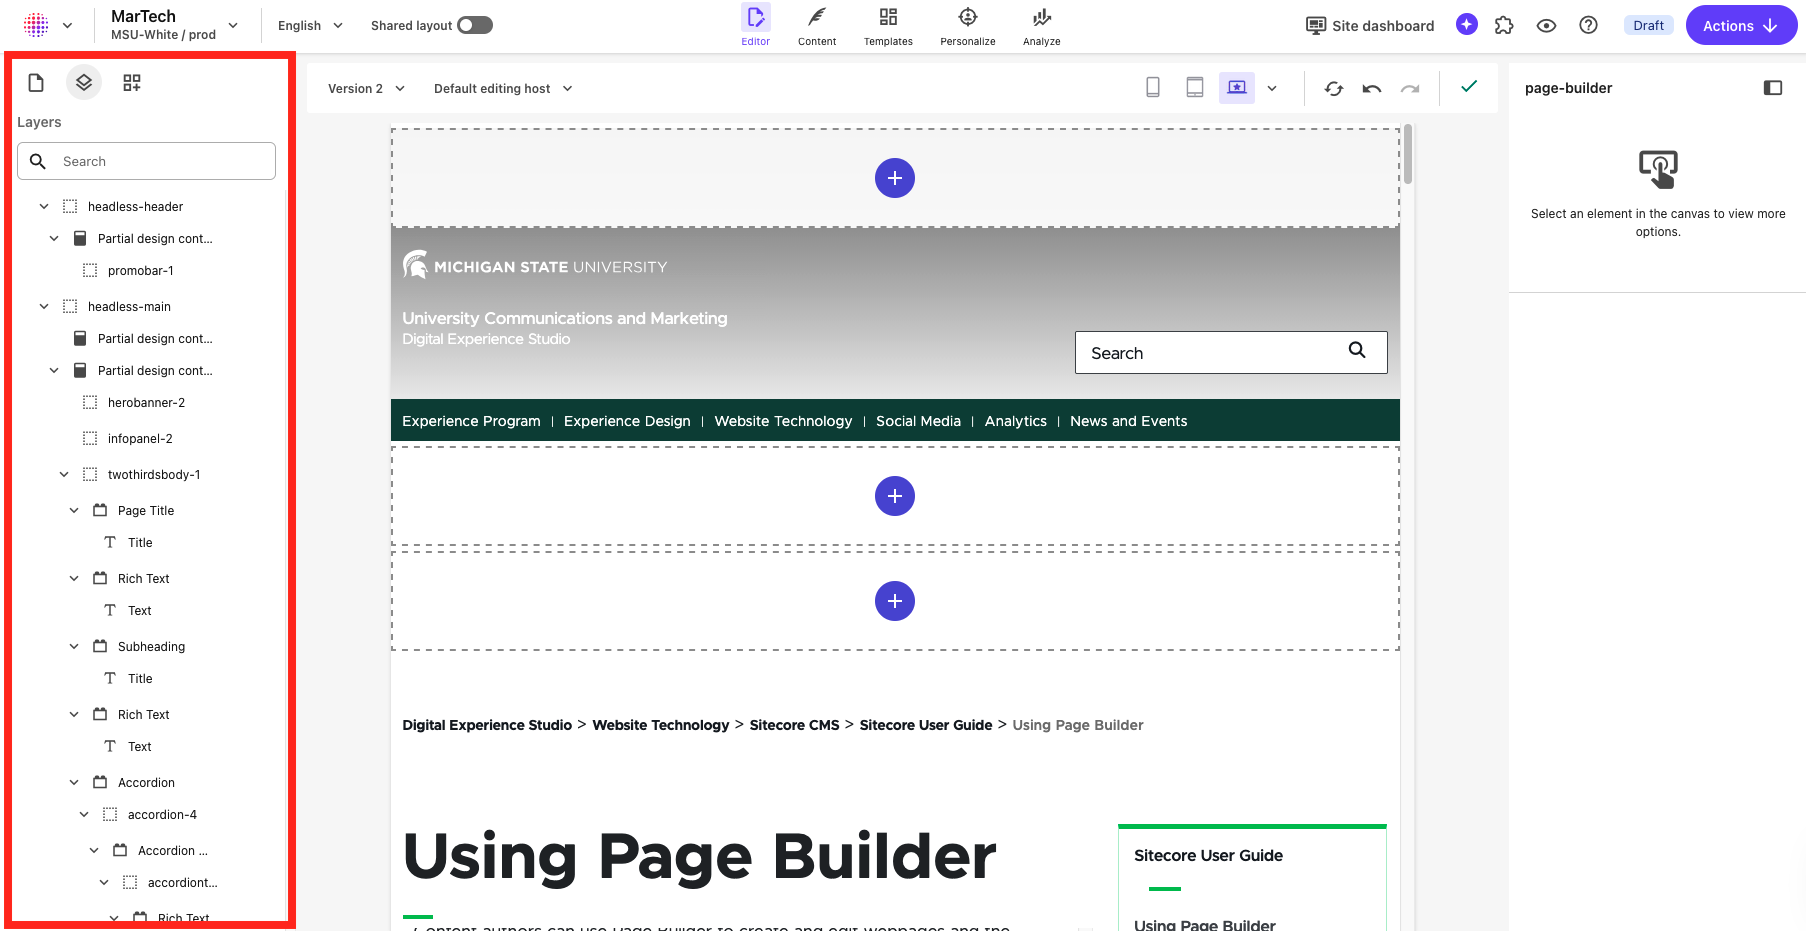Image resolution: width=1806 pixels, height=931 pixels.
Task: Collapse the headless-header layer
Action: 44,206
